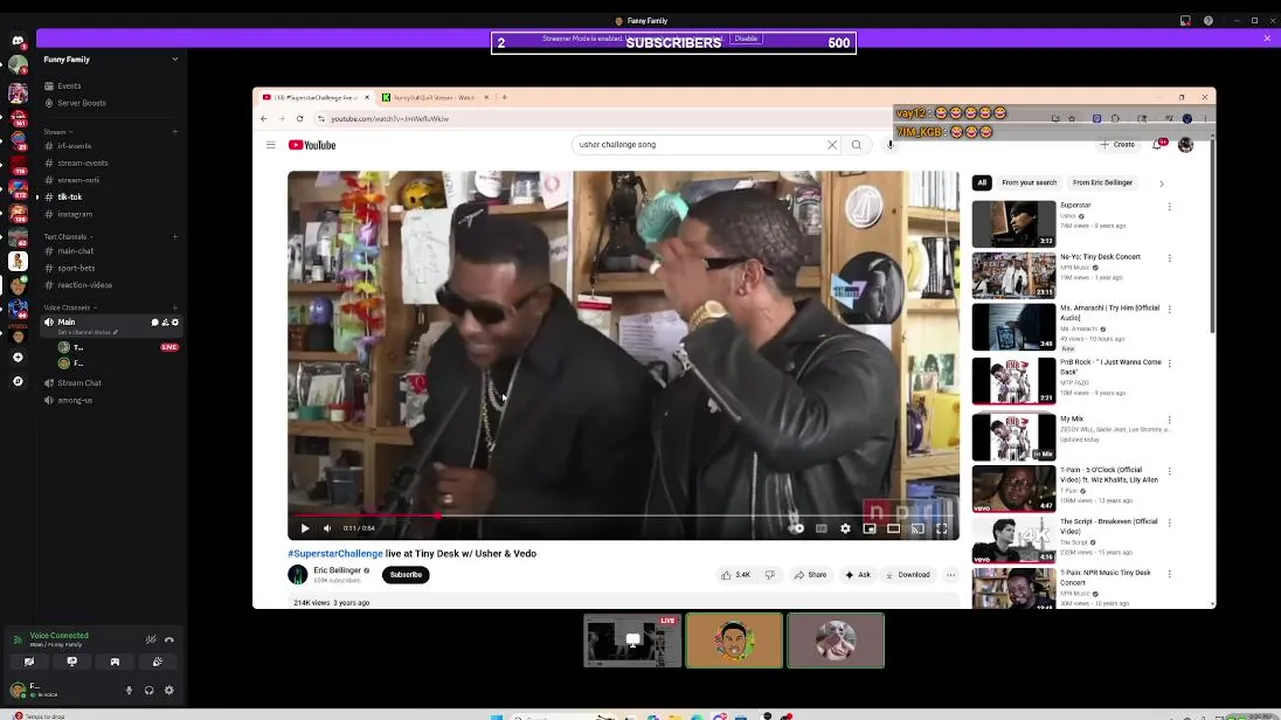Image resolution: width=1281 pixels, height=720 pixels.
Task: Collapse the Voice Channels category
Action: (x=68, y=307)
